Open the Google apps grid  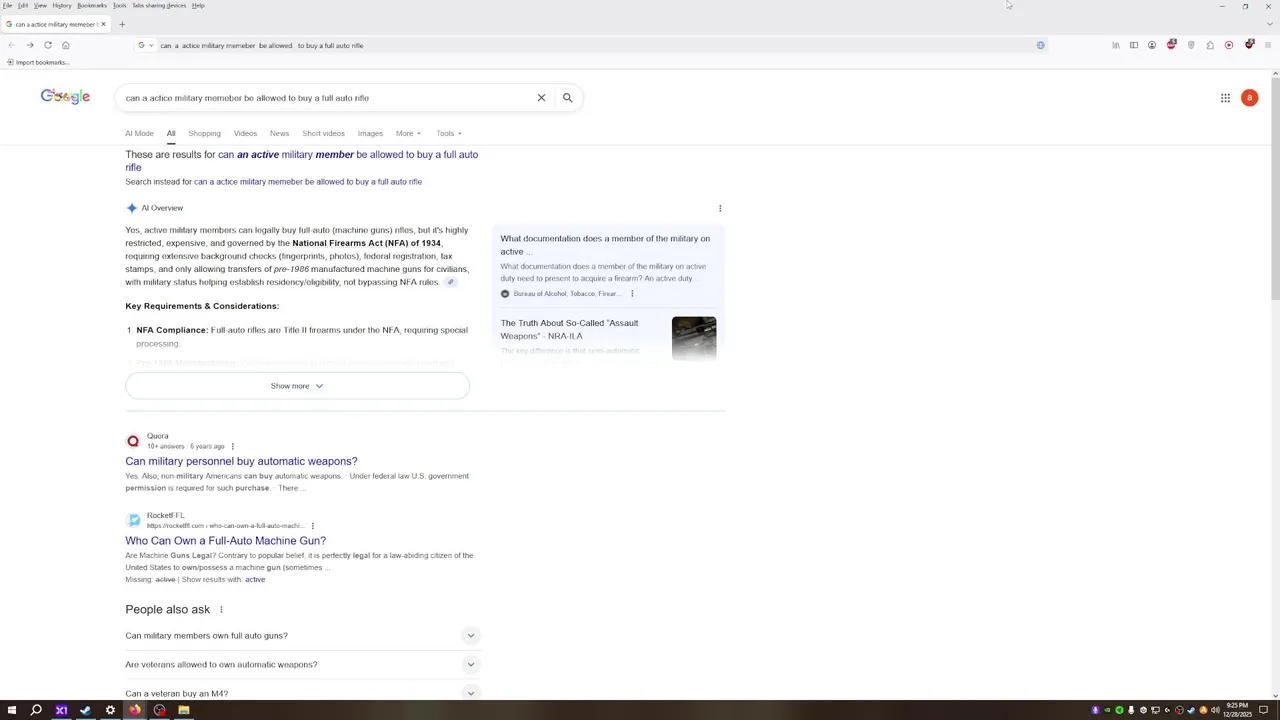(x=1225, y=98)
